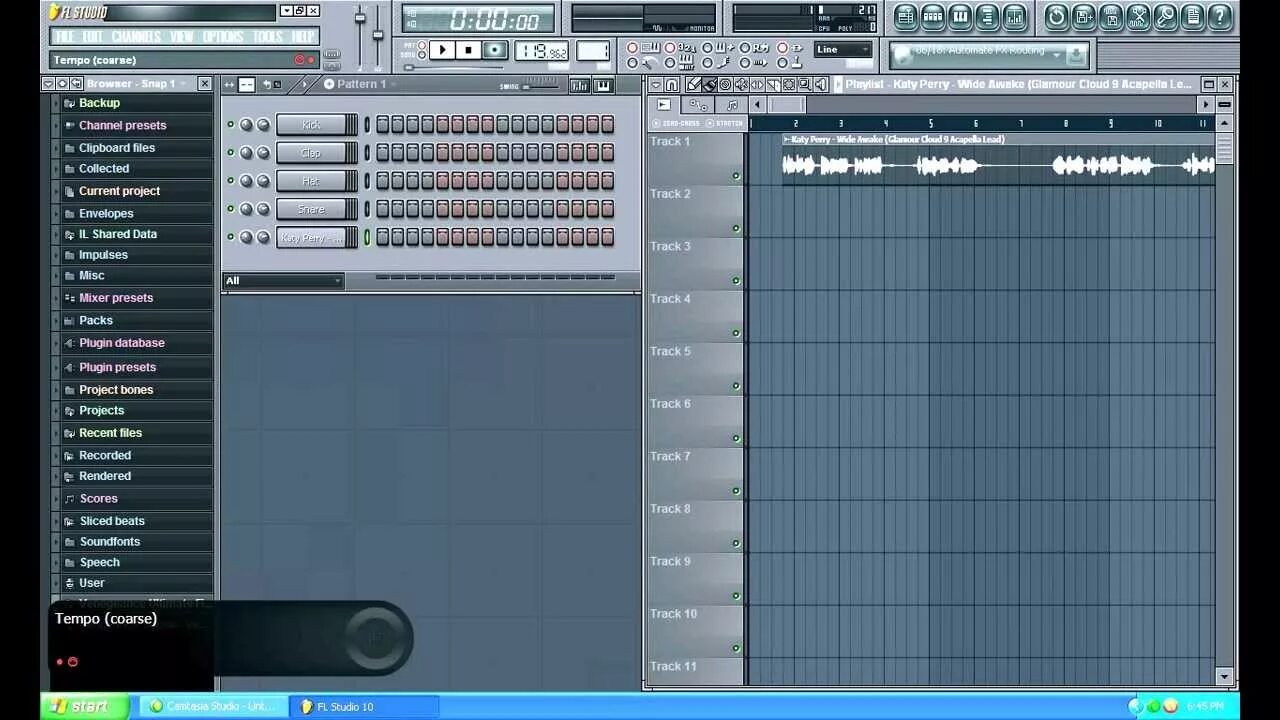Click the Help question mark icon
Screen dimensions: 1280x720
pos(1220,16)
